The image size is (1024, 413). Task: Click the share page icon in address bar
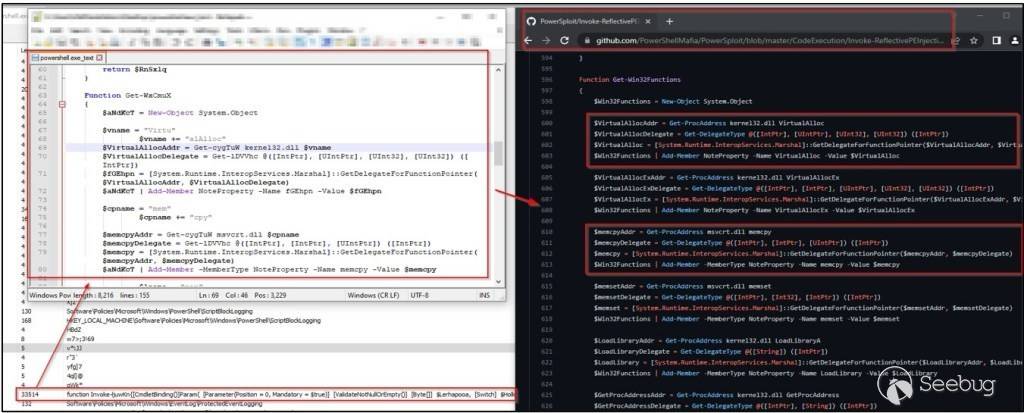click(x=954, y=40)
